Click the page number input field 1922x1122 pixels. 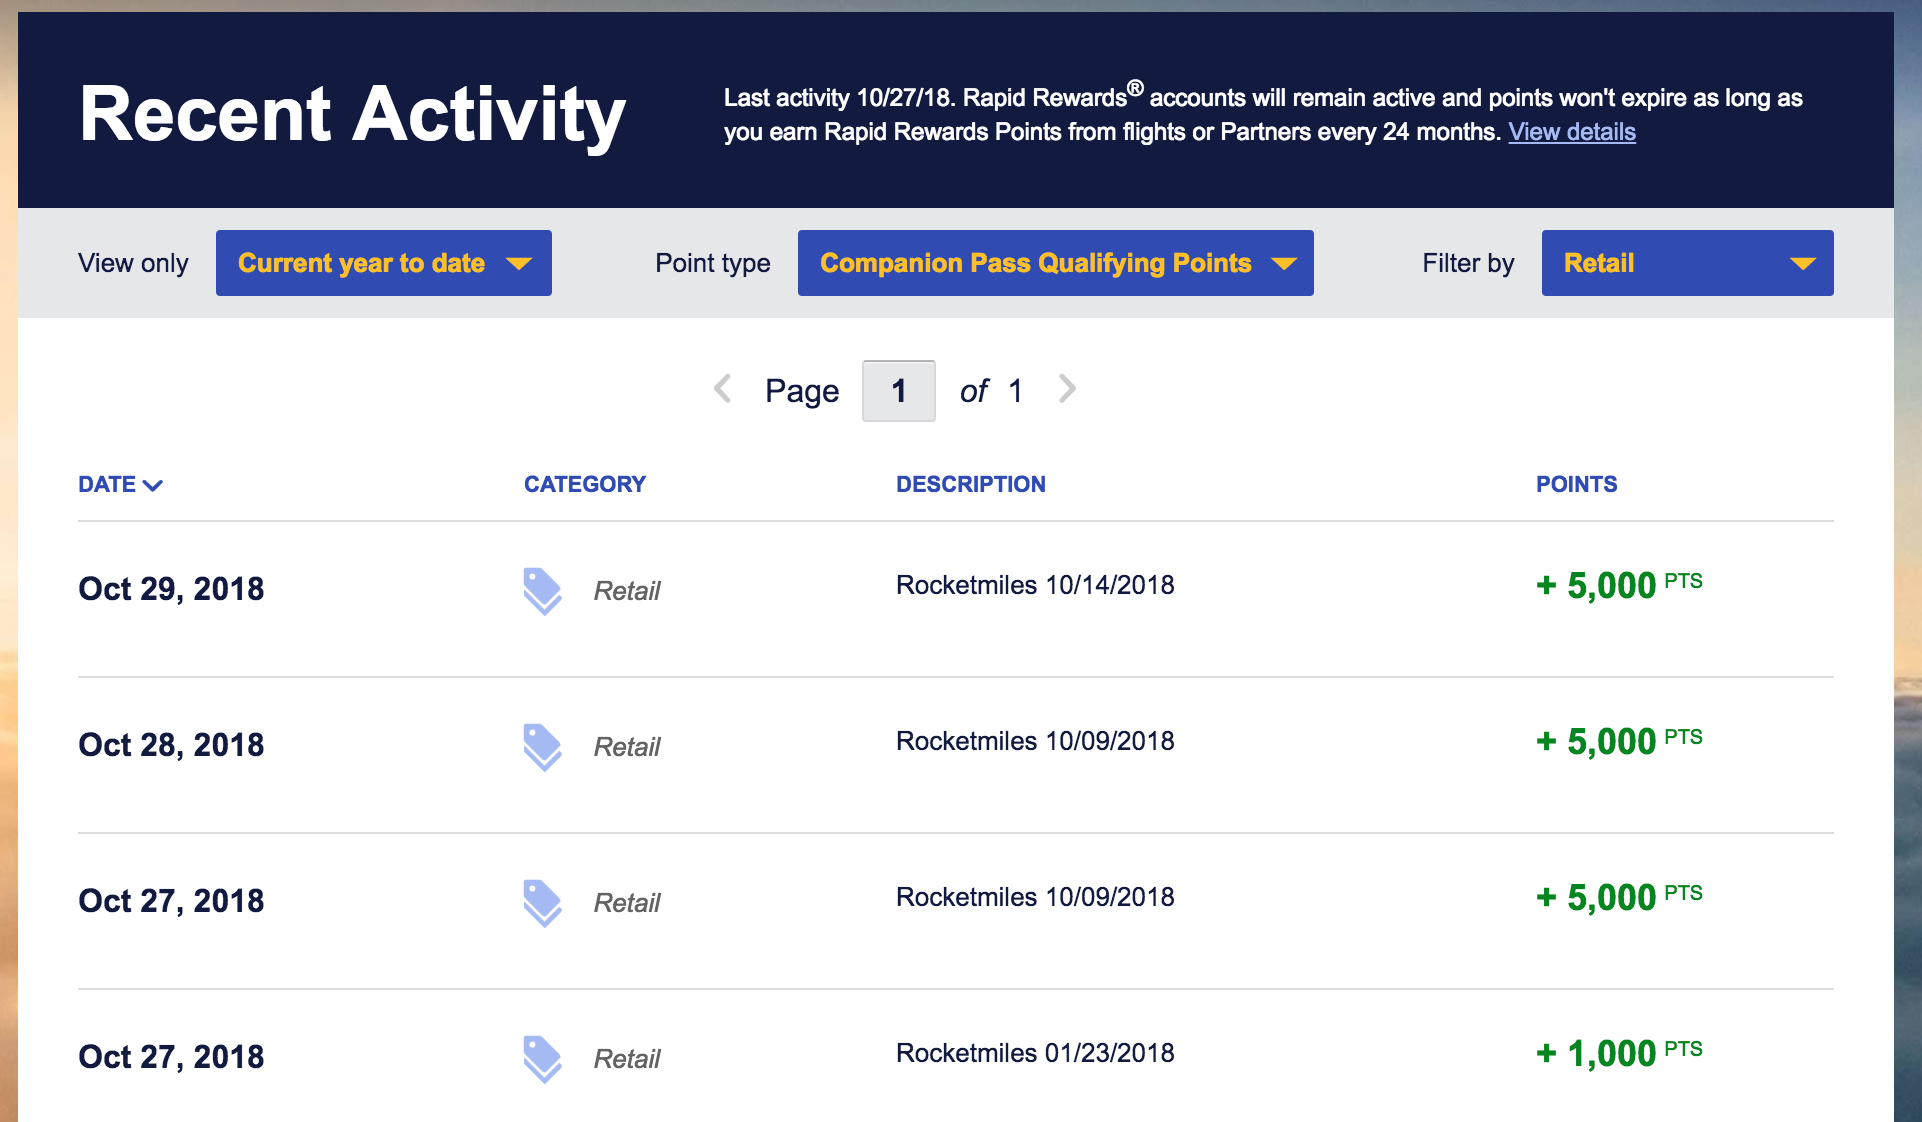898,391
